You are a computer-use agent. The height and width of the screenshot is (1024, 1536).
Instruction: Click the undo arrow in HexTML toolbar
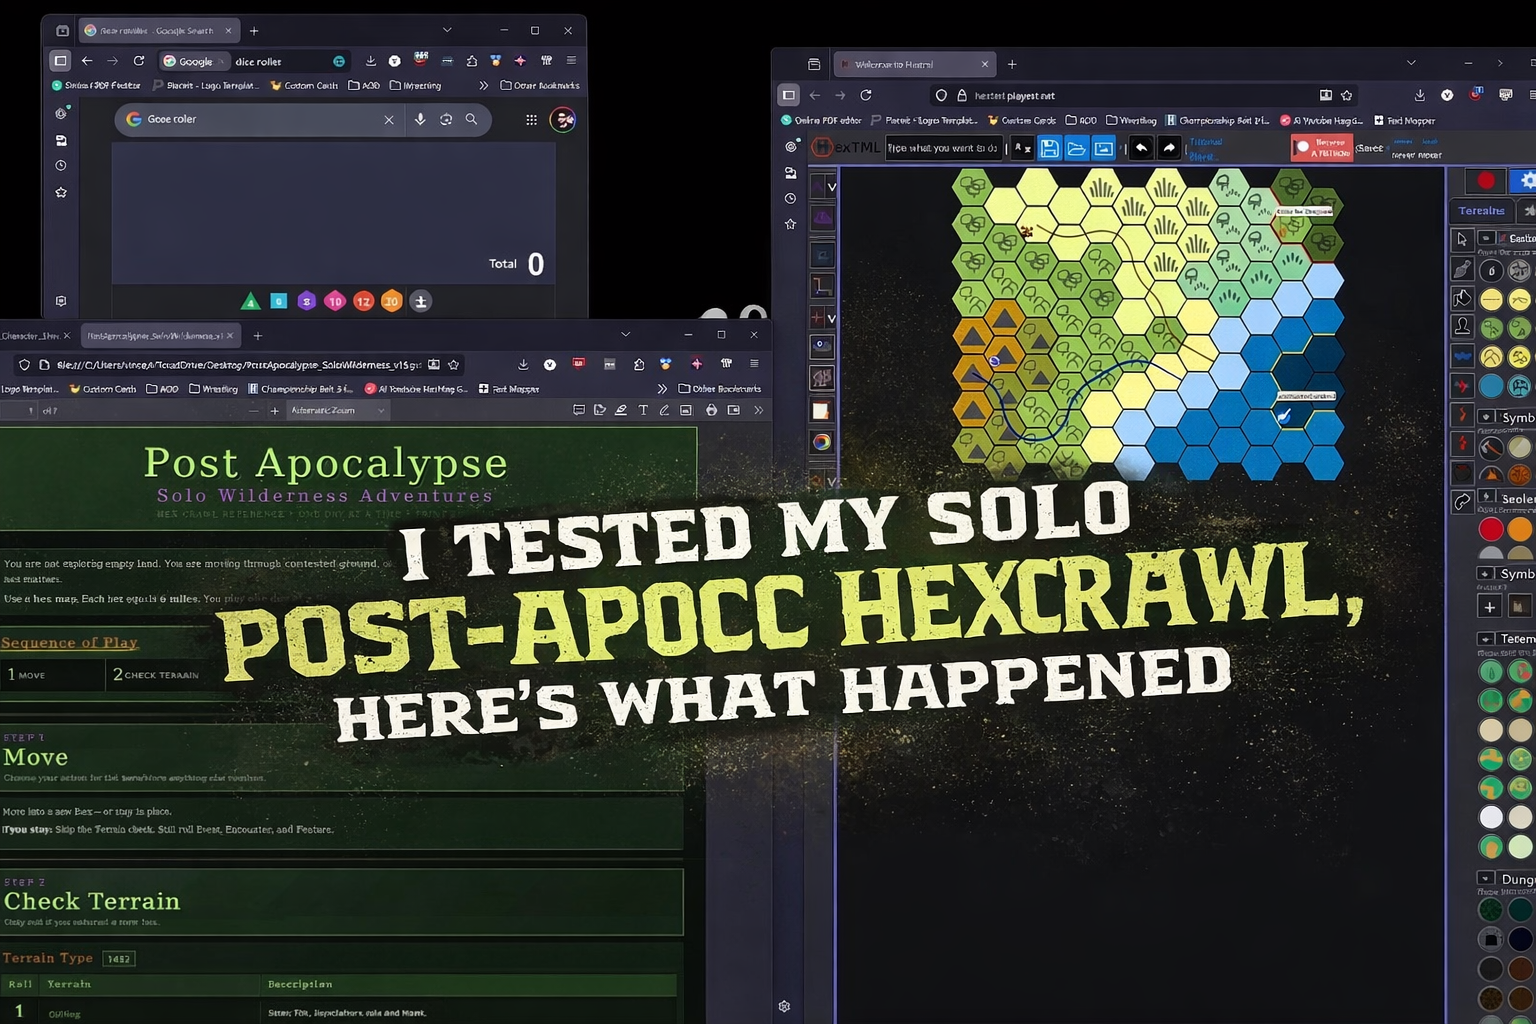coord(1141,148)
